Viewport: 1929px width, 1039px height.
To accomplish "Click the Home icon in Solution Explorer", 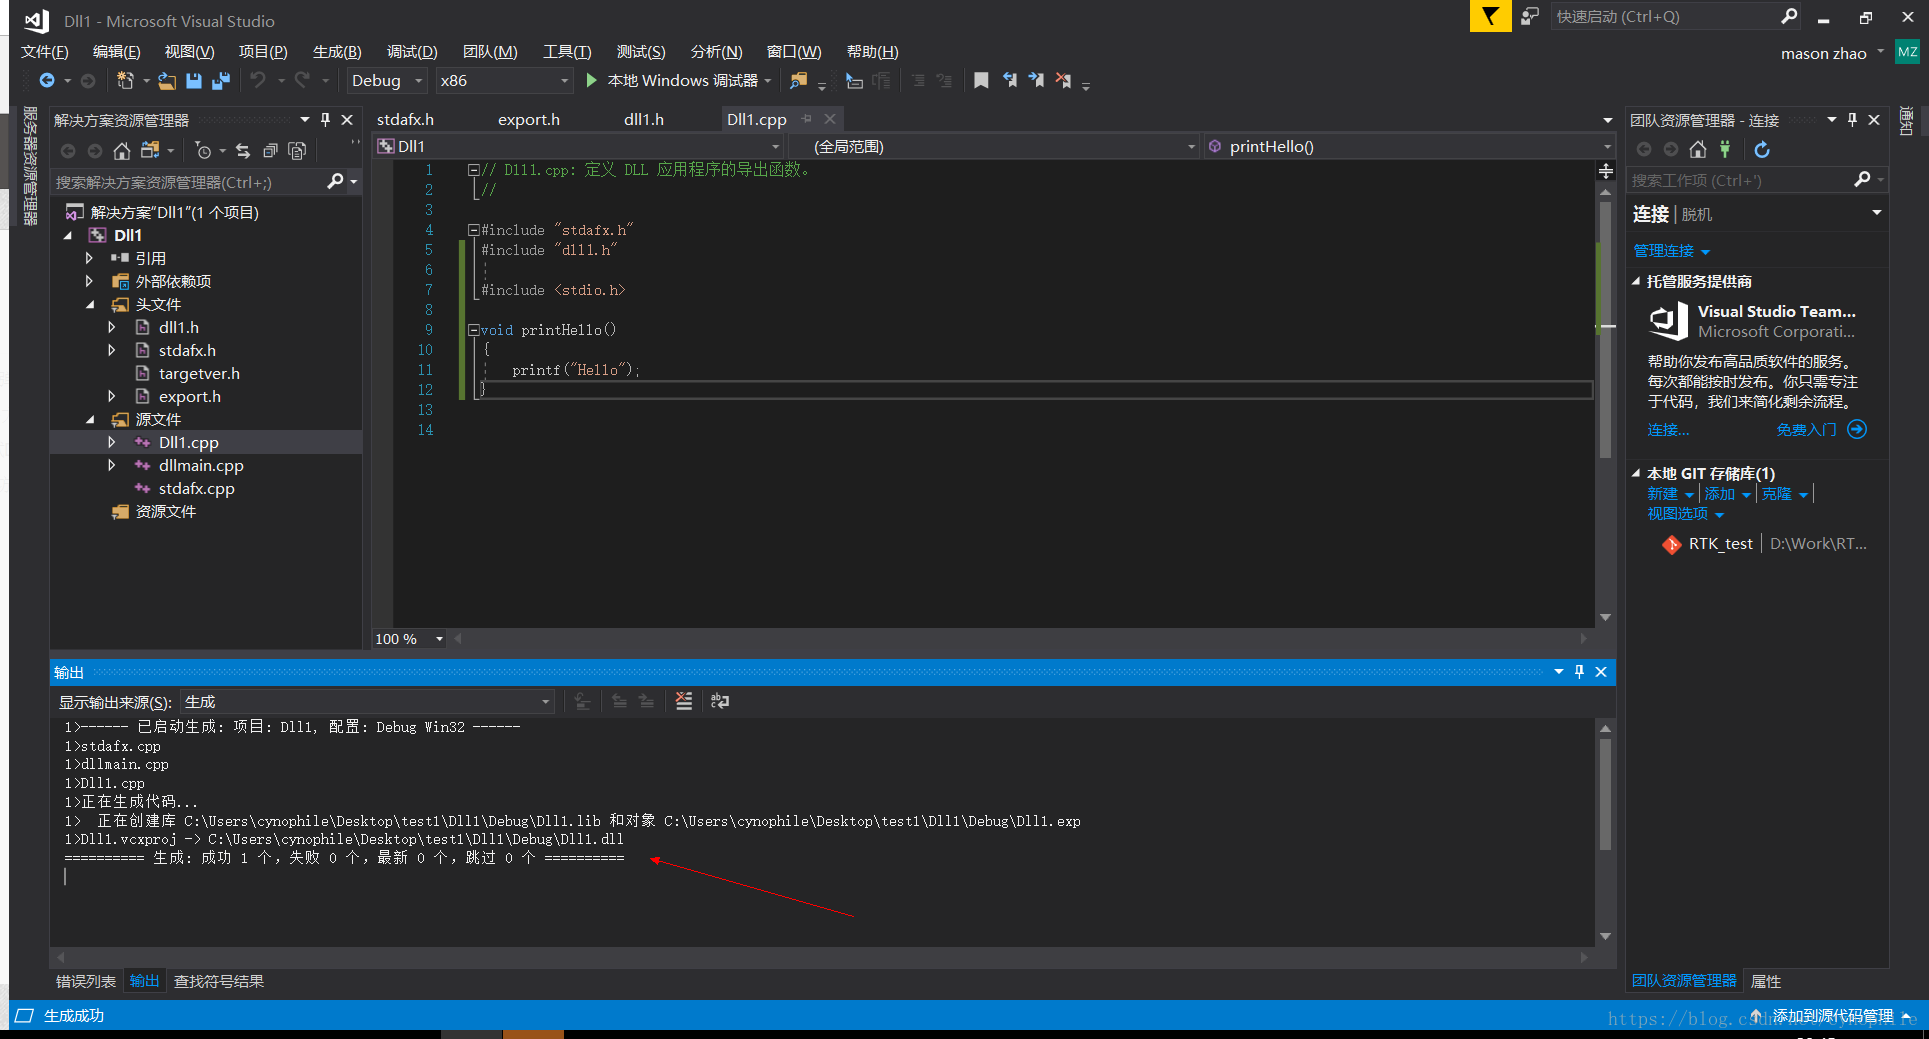I will [121, 151].
